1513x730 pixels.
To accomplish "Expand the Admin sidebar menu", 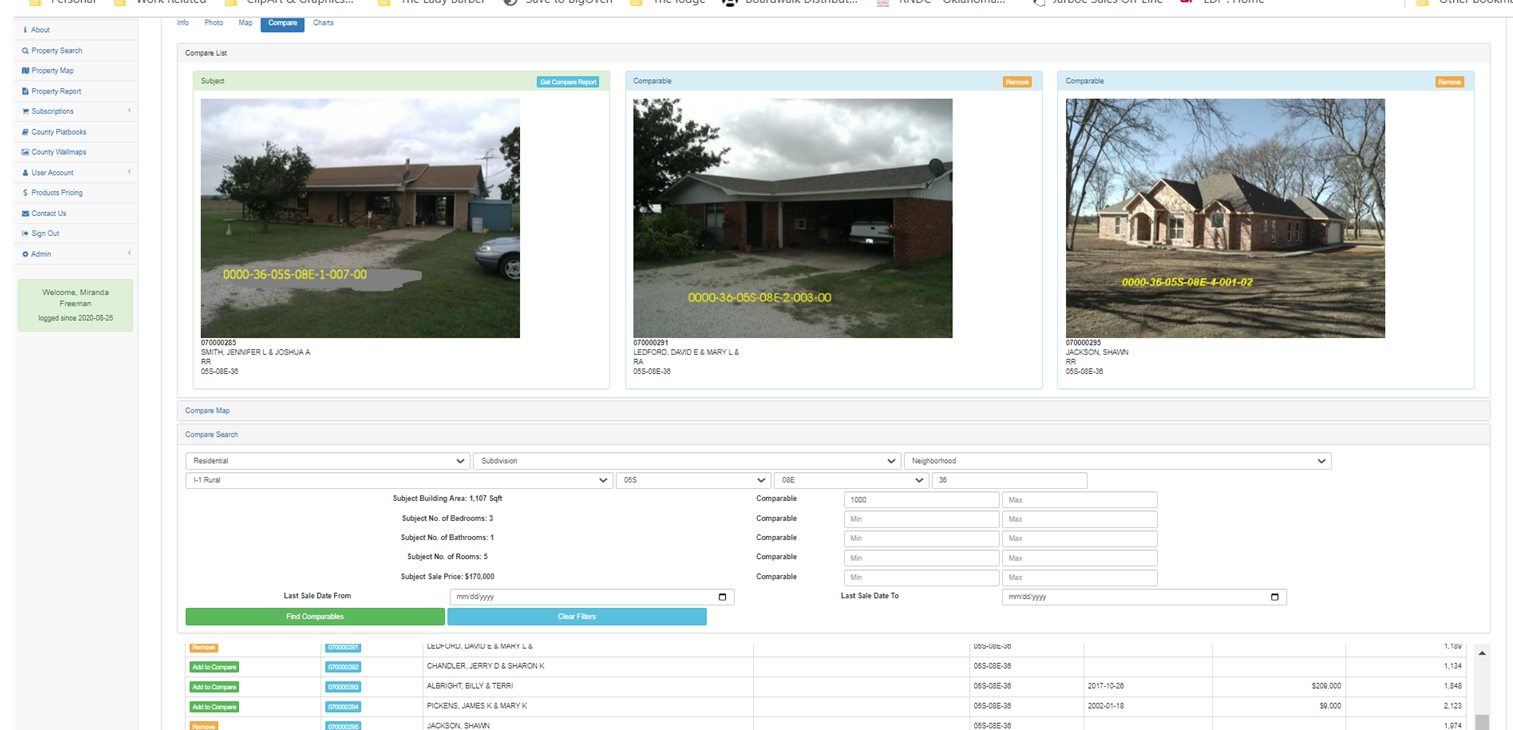I will click(x=75, y=254).
